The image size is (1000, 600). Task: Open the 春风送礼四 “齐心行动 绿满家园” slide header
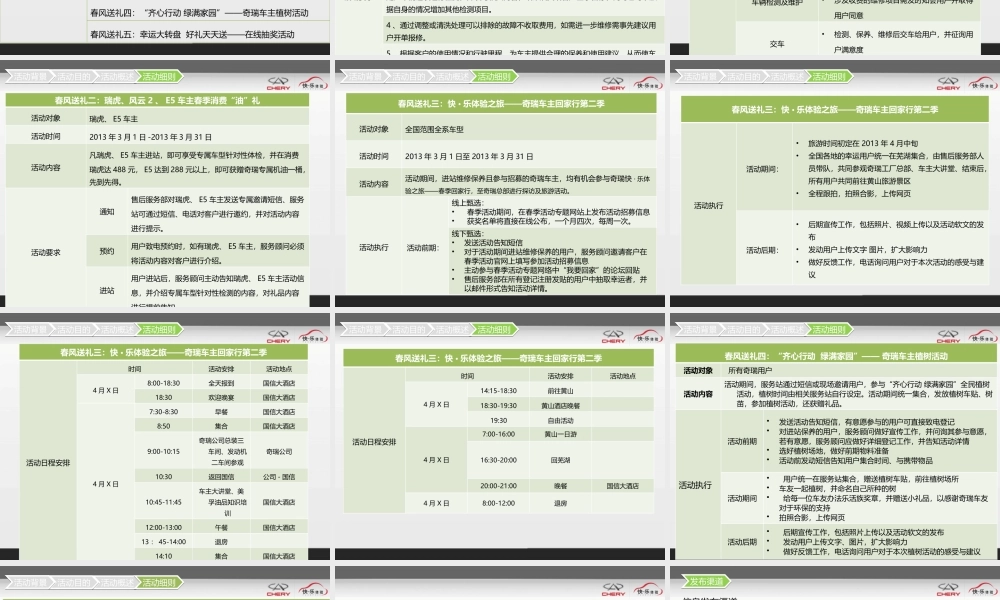tap(835, 356)
